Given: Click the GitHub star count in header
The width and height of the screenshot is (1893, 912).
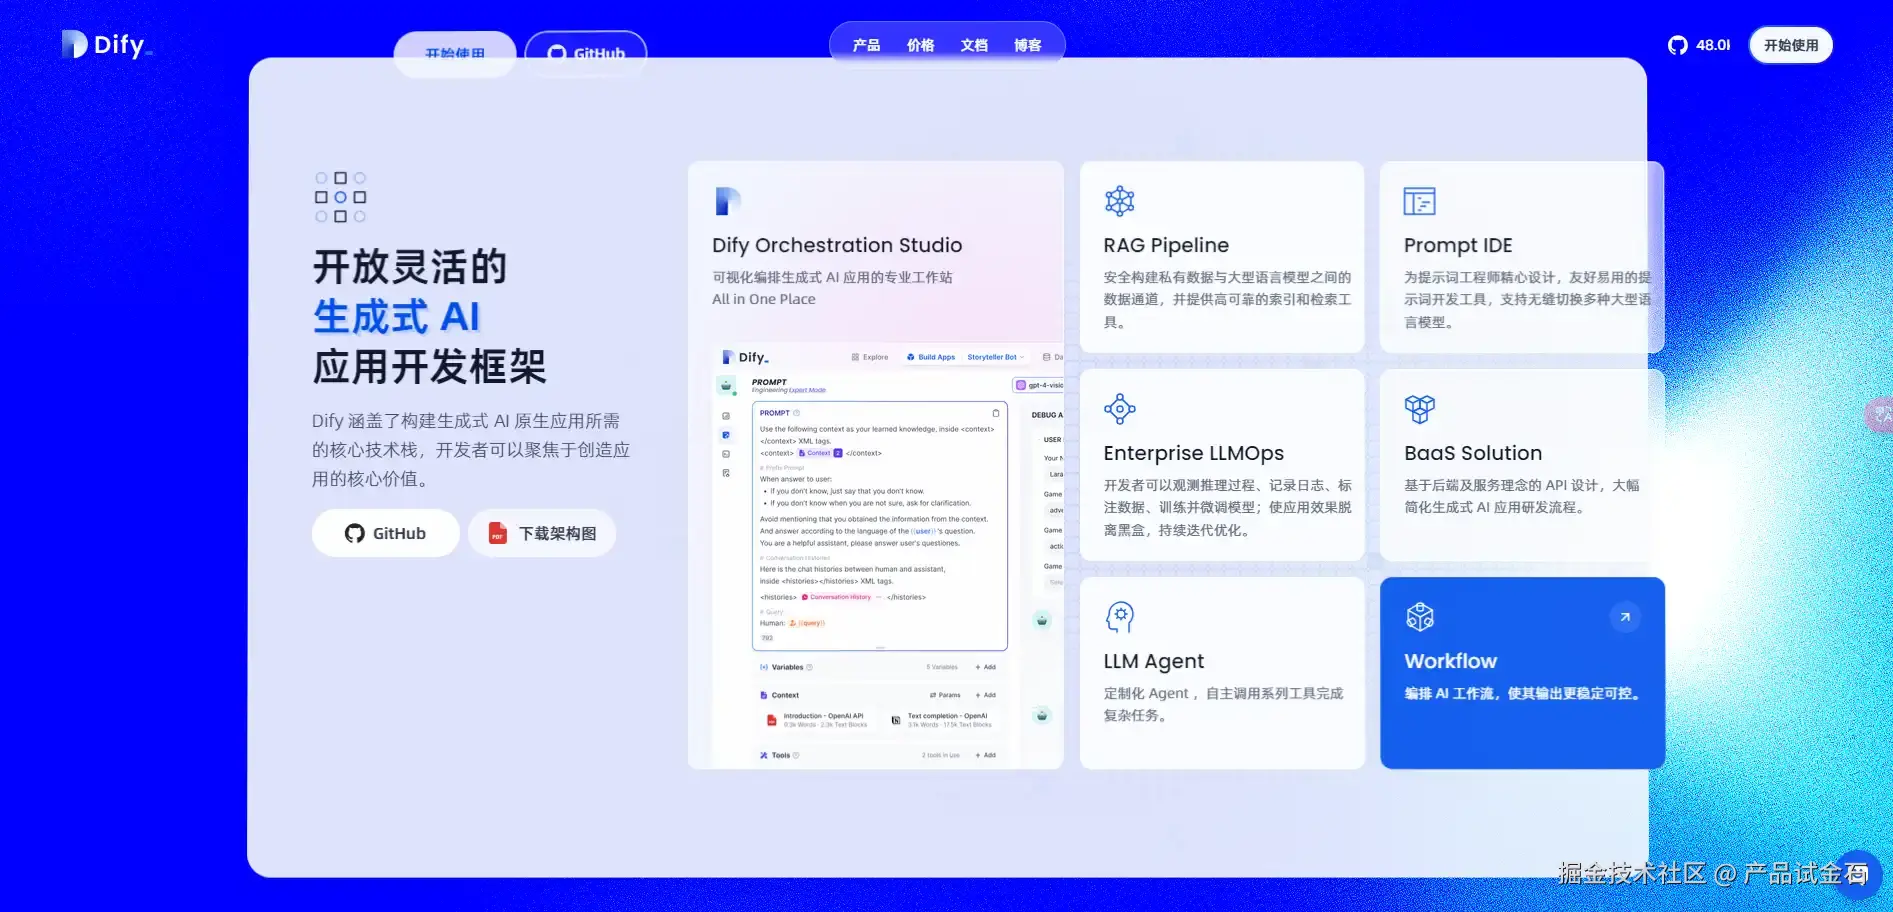Looking at the screenshot, I should point(1699,45).
